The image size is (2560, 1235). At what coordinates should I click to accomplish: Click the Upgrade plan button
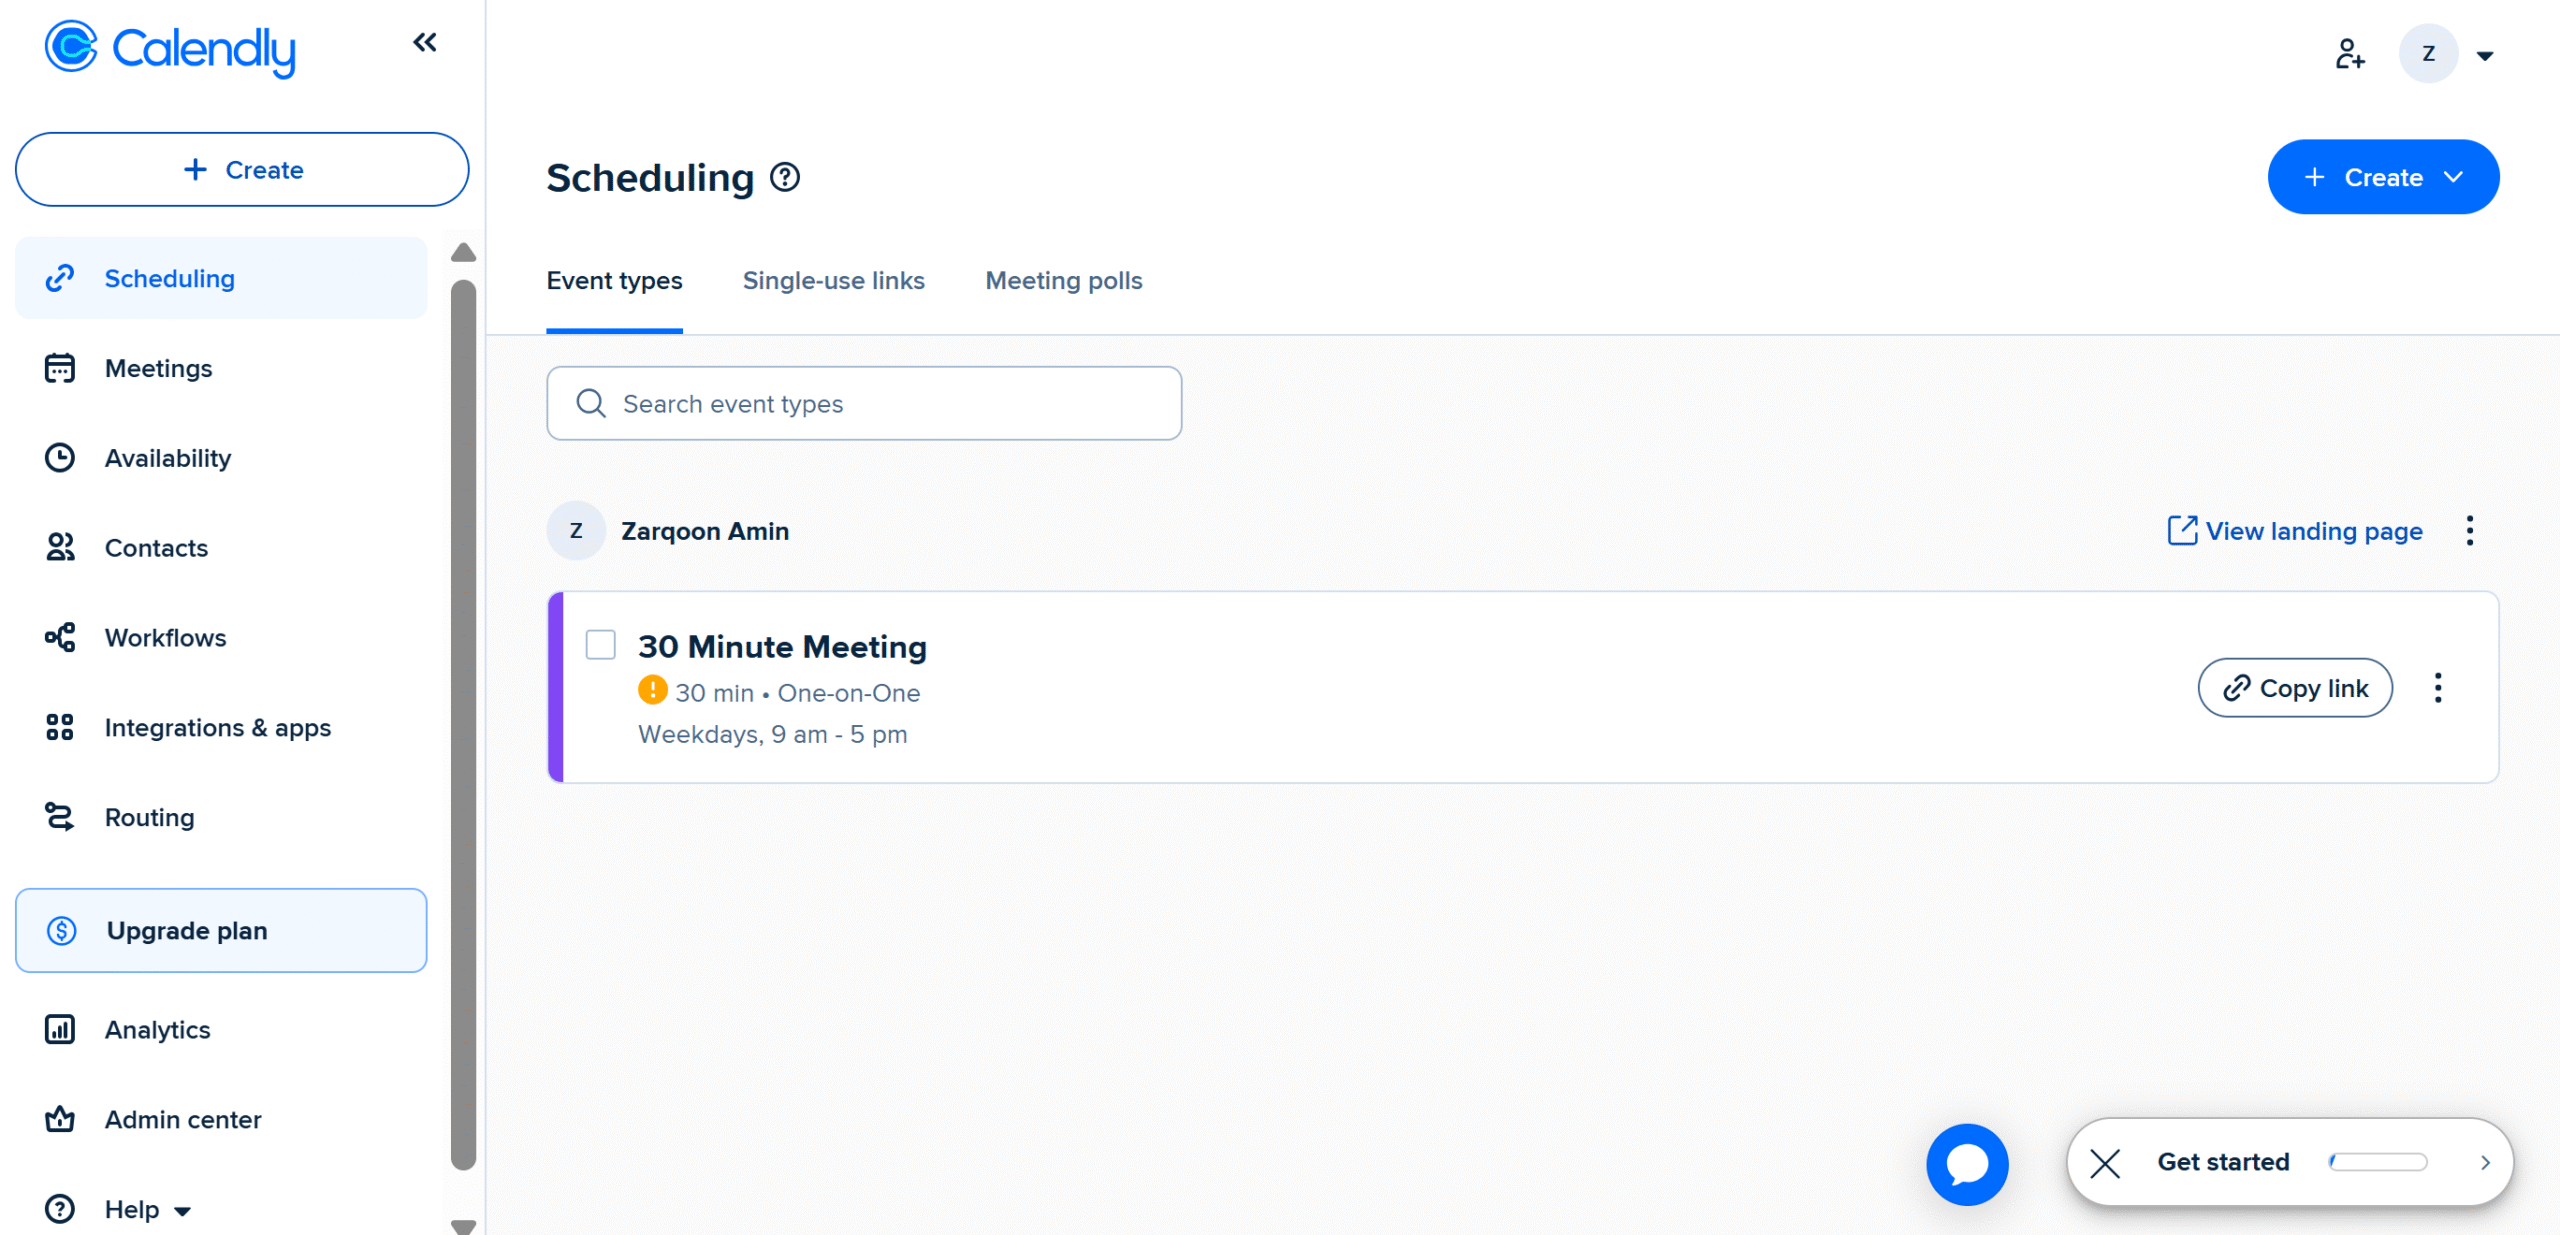pyautogui.click(x=221, y=931)
